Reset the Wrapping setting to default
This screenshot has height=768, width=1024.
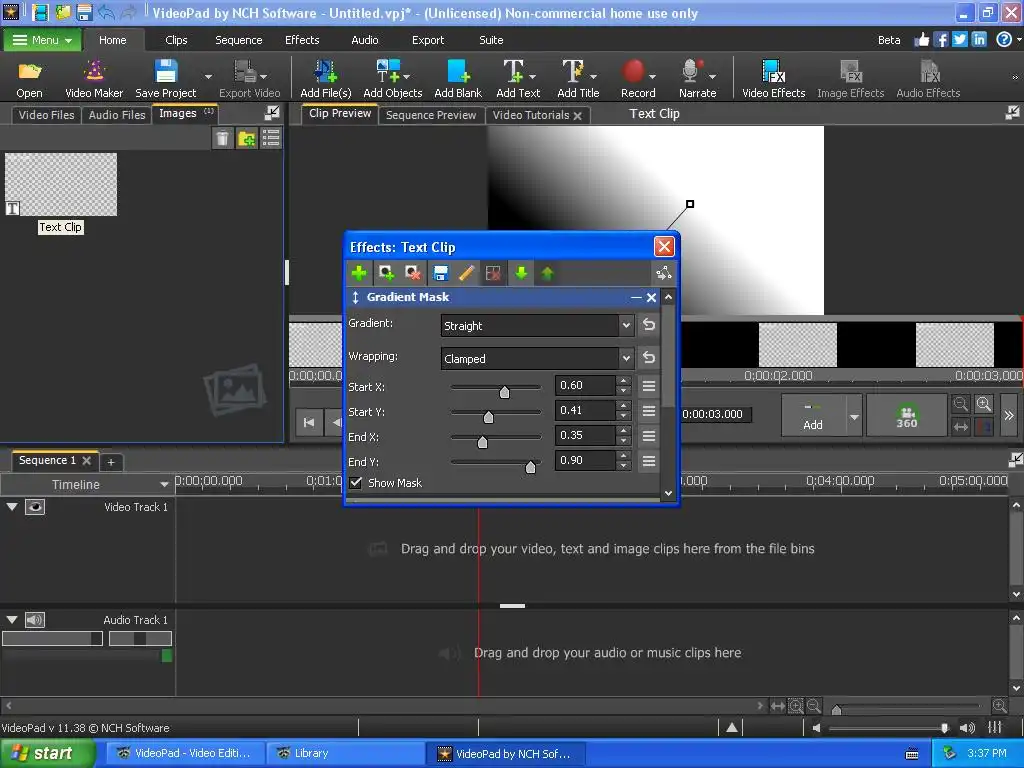click(648, 358)
